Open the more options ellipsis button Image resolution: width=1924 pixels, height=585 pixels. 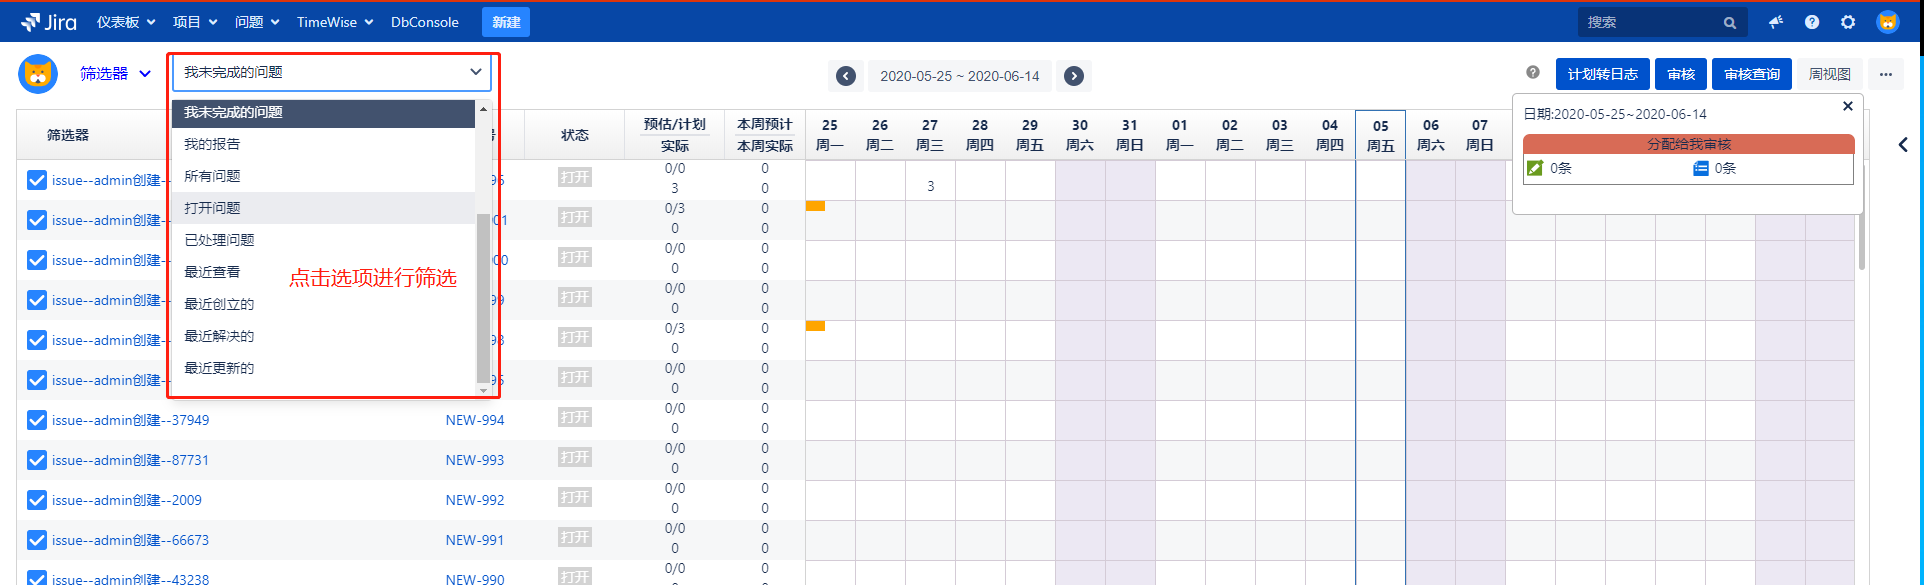tap(1886, 74)
